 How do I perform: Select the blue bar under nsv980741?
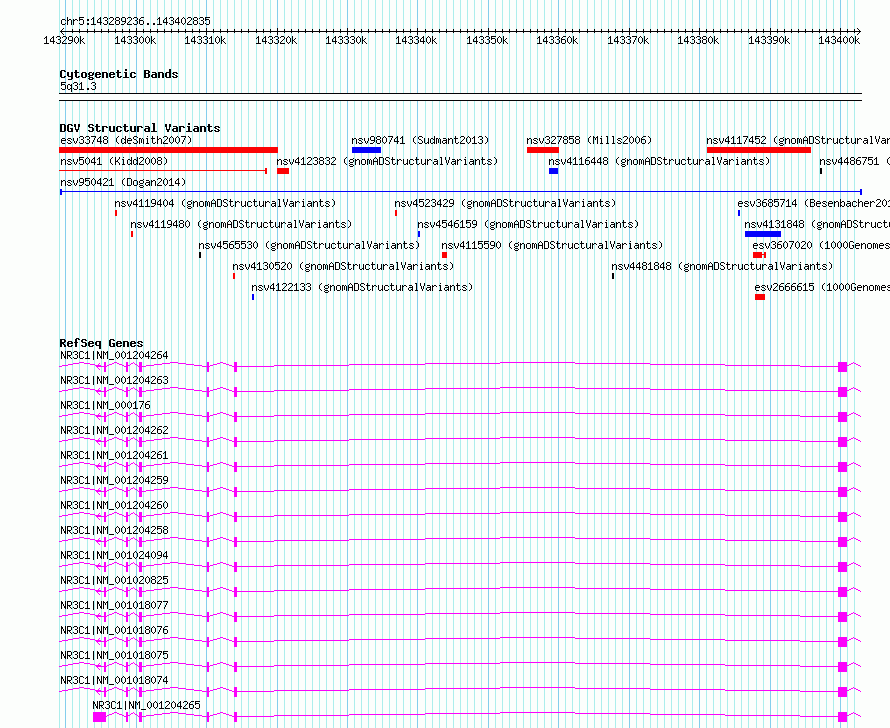(x=366, y=150)
